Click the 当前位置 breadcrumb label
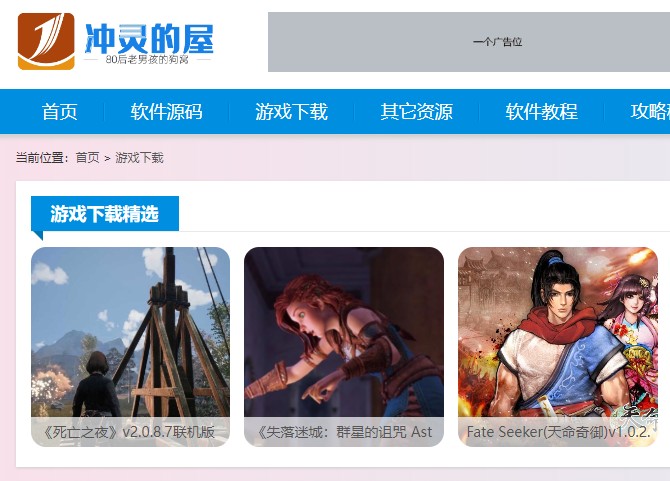Viewport: 670px width, 481px height. [42, 158]
